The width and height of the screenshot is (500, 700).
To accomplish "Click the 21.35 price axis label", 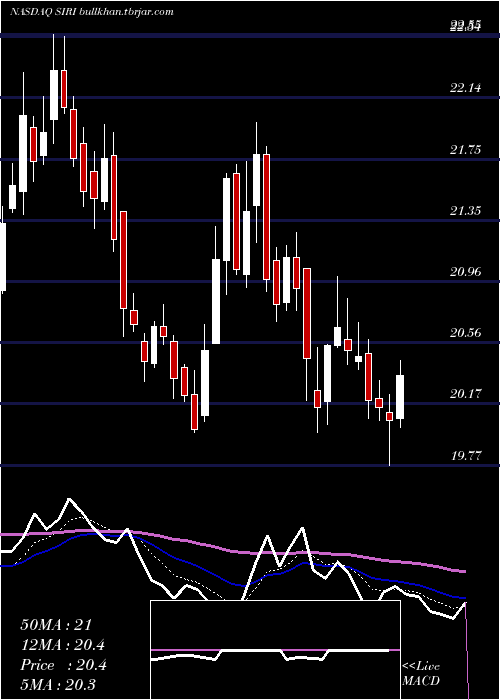I will 466,210.
